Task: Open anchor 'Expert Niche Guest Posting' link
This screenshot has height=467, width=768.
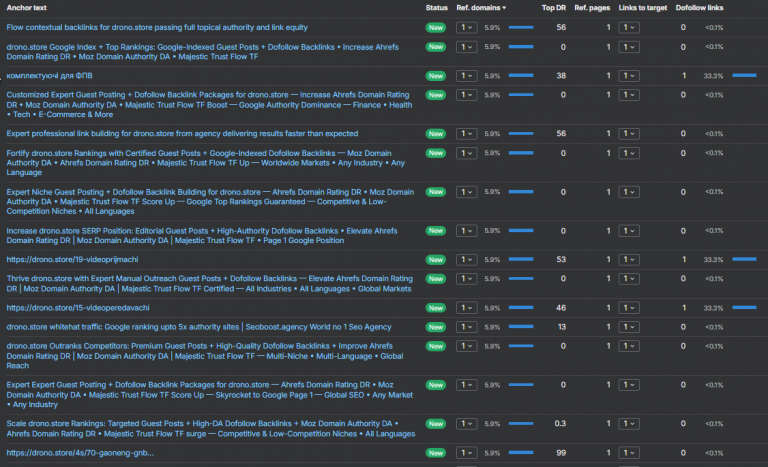Action: (x=210, y=201)
